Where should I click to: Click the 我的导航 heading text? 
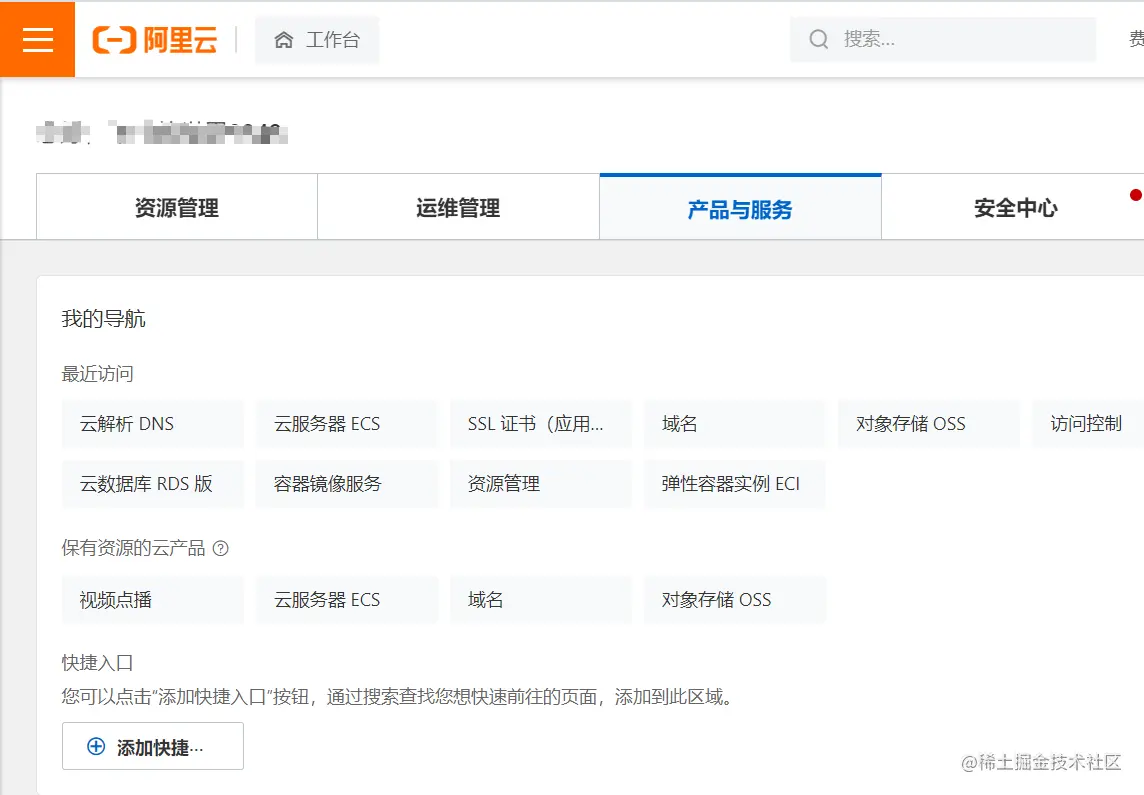click(x=103, y=319)
